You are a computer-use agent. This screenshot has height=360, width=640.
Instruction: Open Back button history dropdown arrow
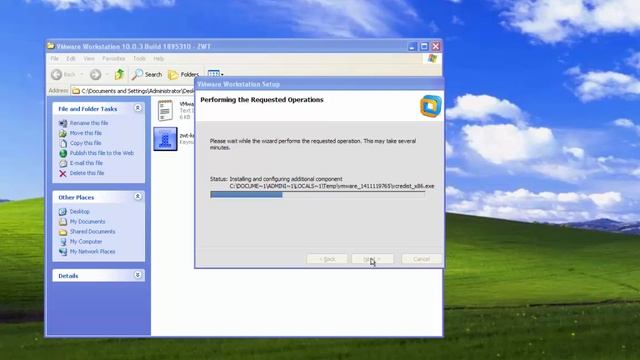point(82,75)
